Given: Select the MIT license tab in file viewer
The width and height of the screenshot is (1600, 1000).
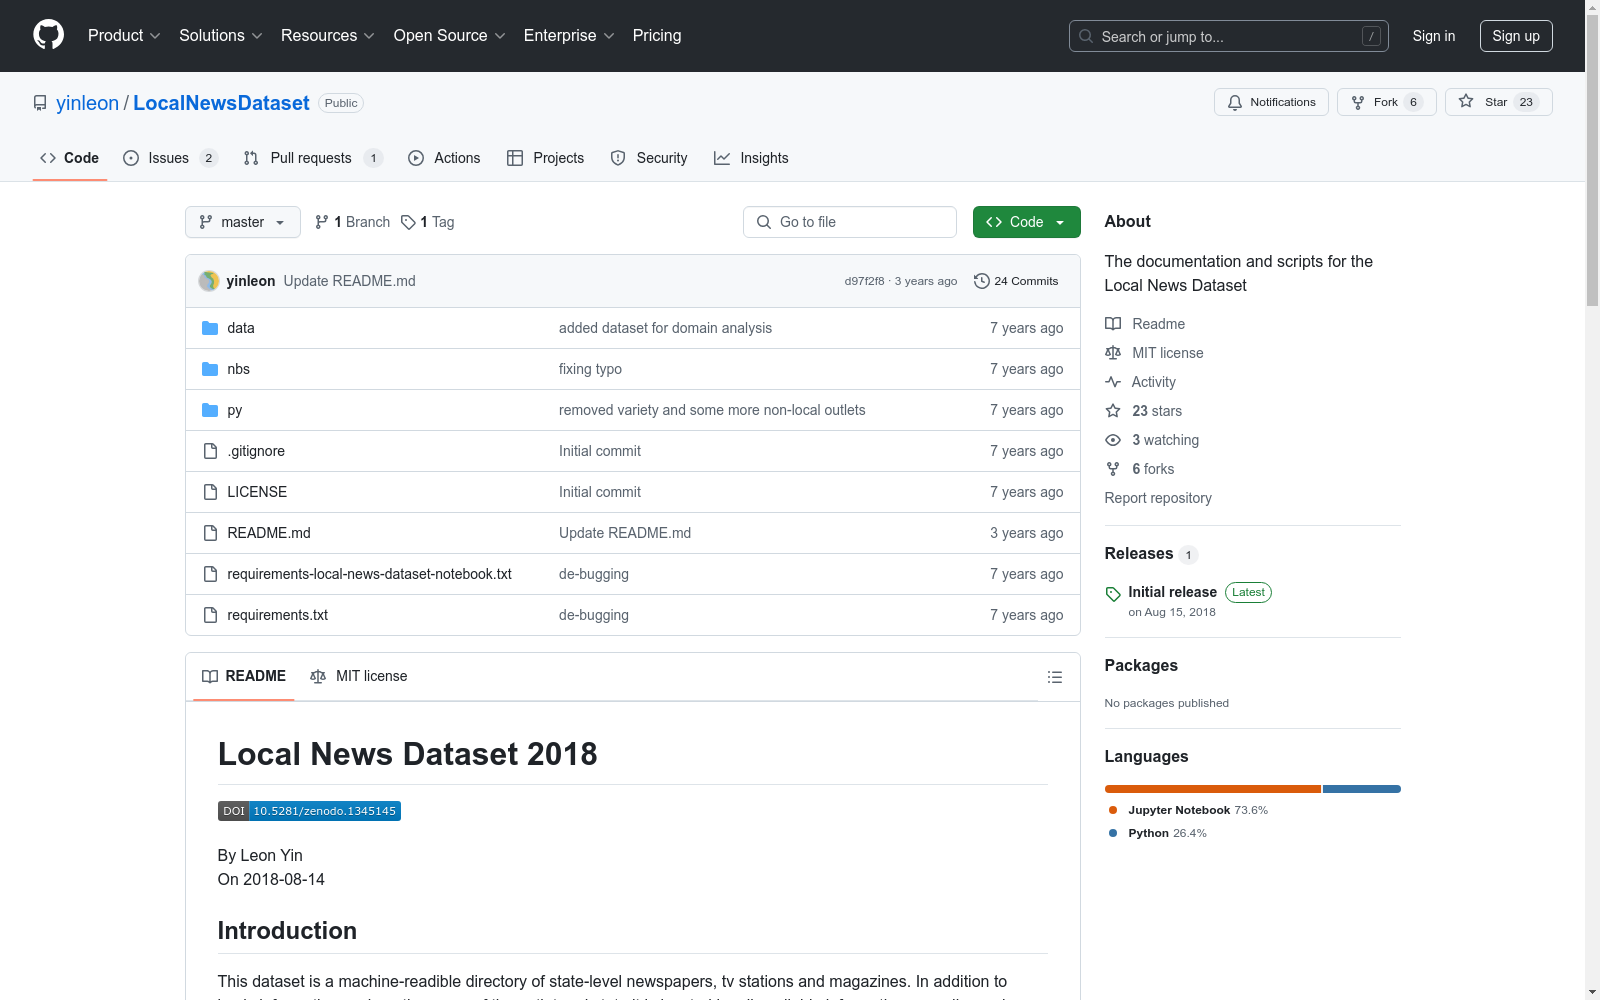Looking at the screenshot, I should coord(359,676).
